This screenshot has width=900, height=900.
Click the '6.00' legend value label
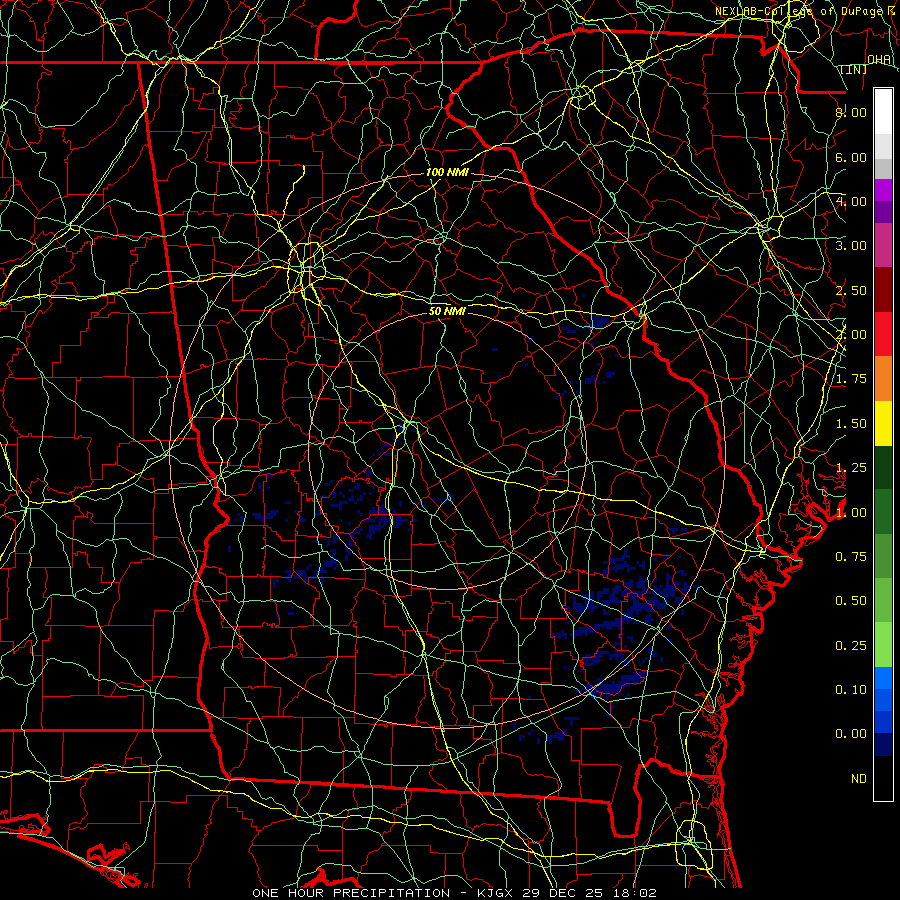click(851, 157)
